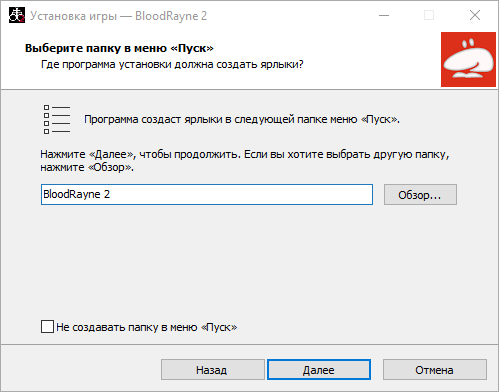499x392 pixels.
Task: Continue with the 'Далее' button
Action: click(x=319, y=370)
